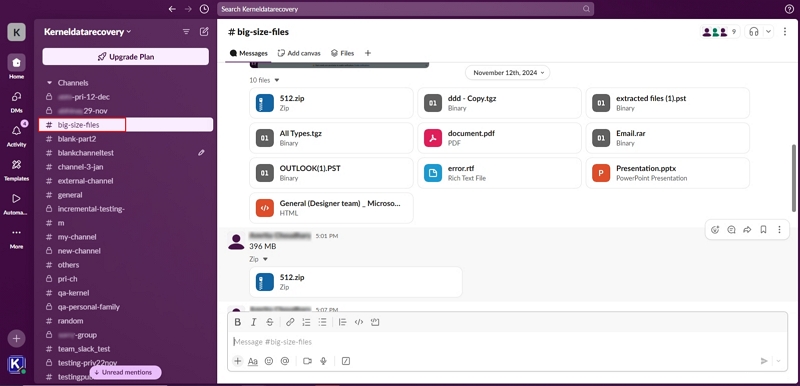Collapse the Channels section

pyautogui.click(x=49, y=83)
